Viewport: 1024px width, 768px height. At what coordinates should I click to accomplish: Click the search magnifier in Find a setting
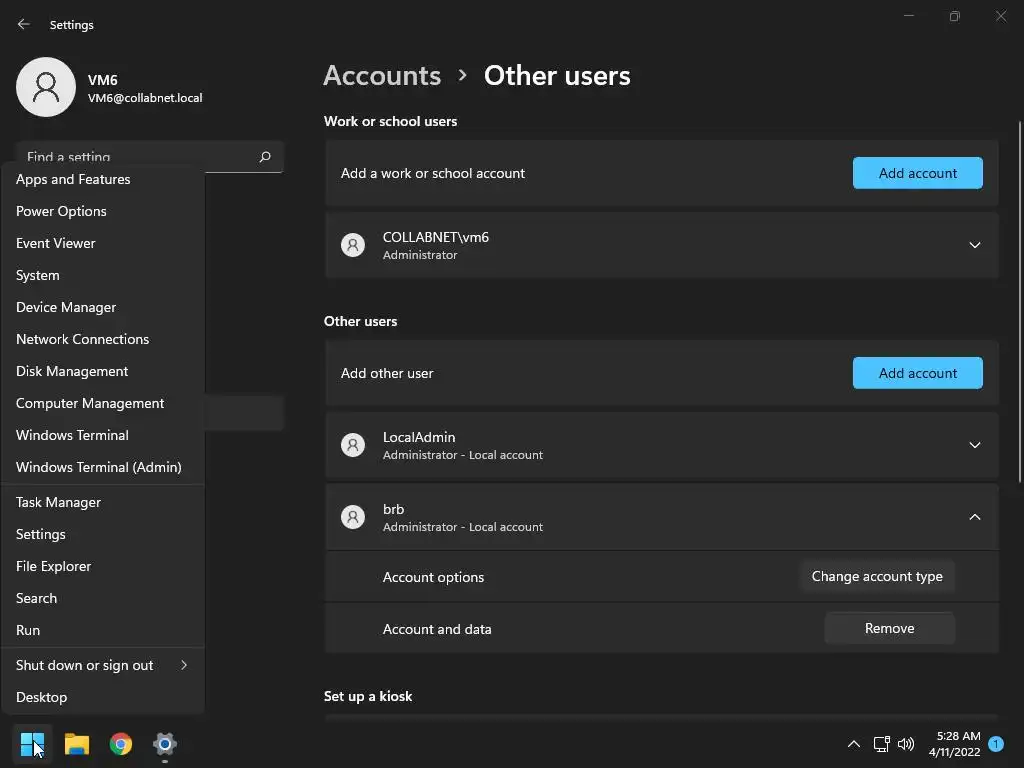(265, 157)
